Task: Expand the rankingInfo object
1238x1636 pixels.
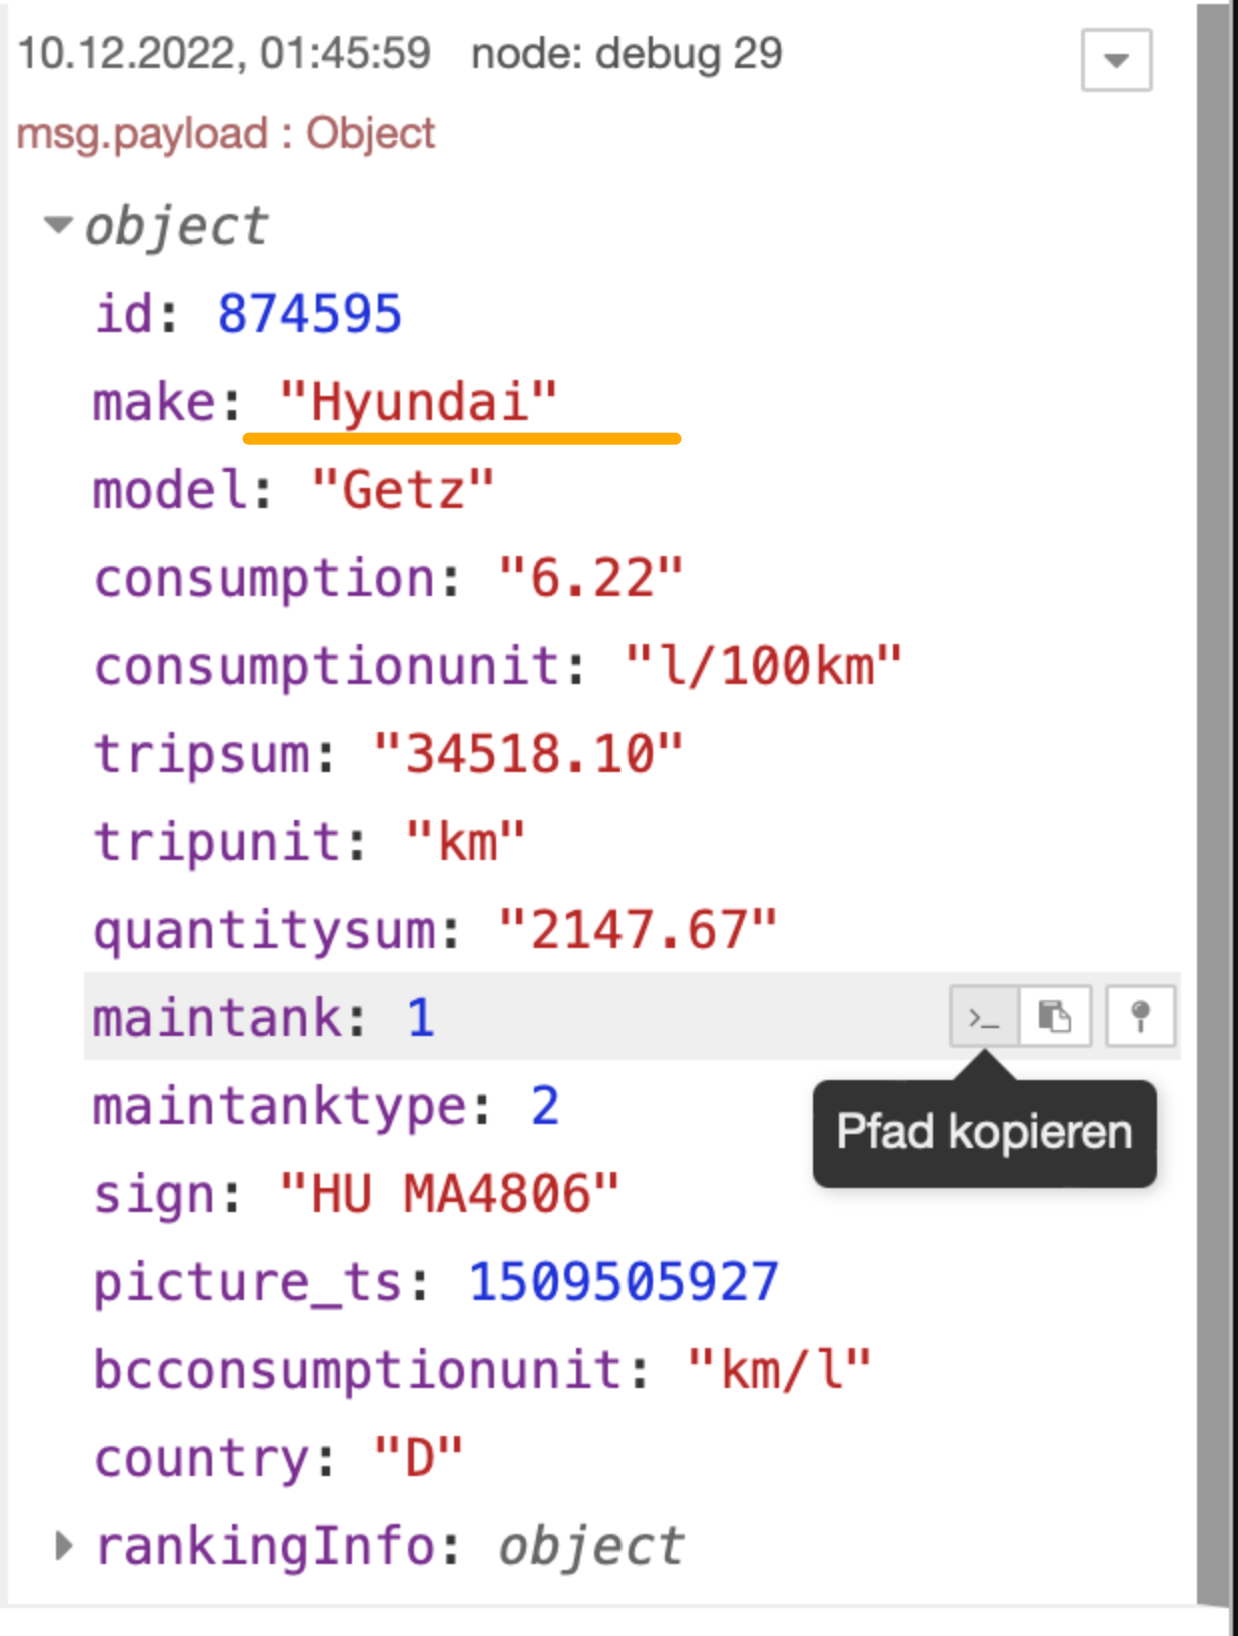Action: pyautogui.click(x=64, y=1546)
